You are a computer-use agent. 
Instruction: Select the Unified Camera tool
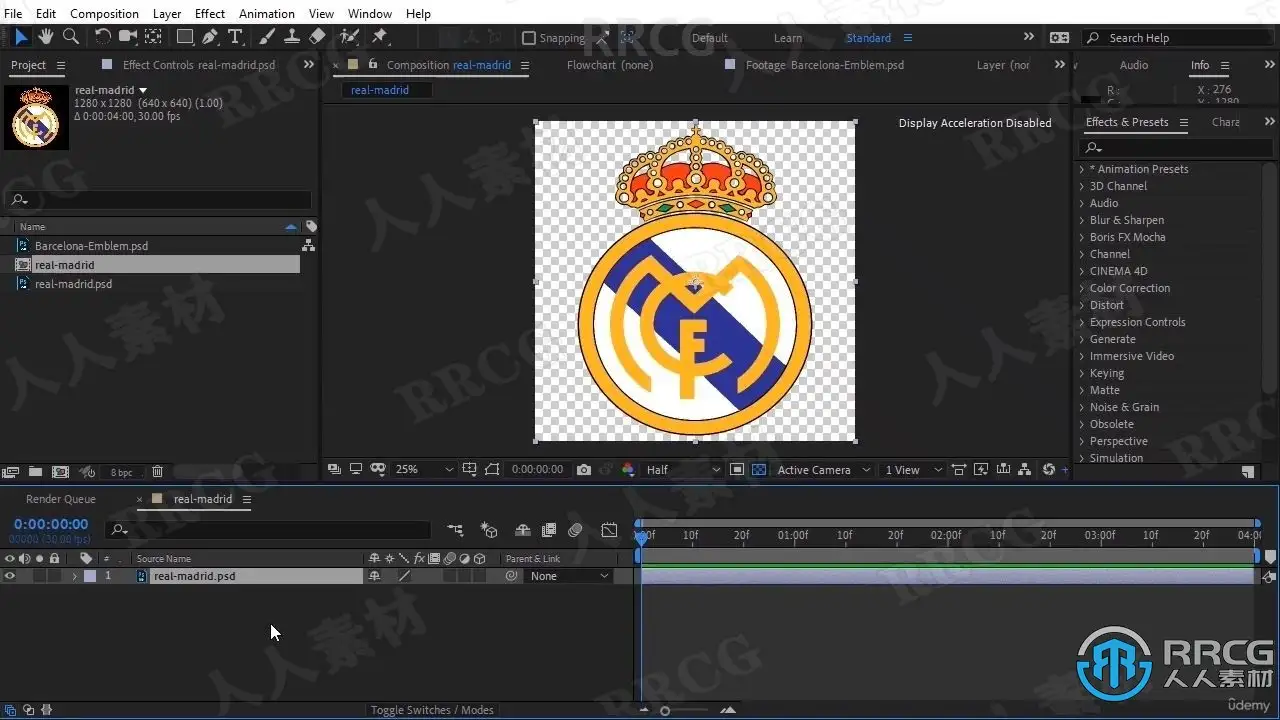tap(128, 37)
